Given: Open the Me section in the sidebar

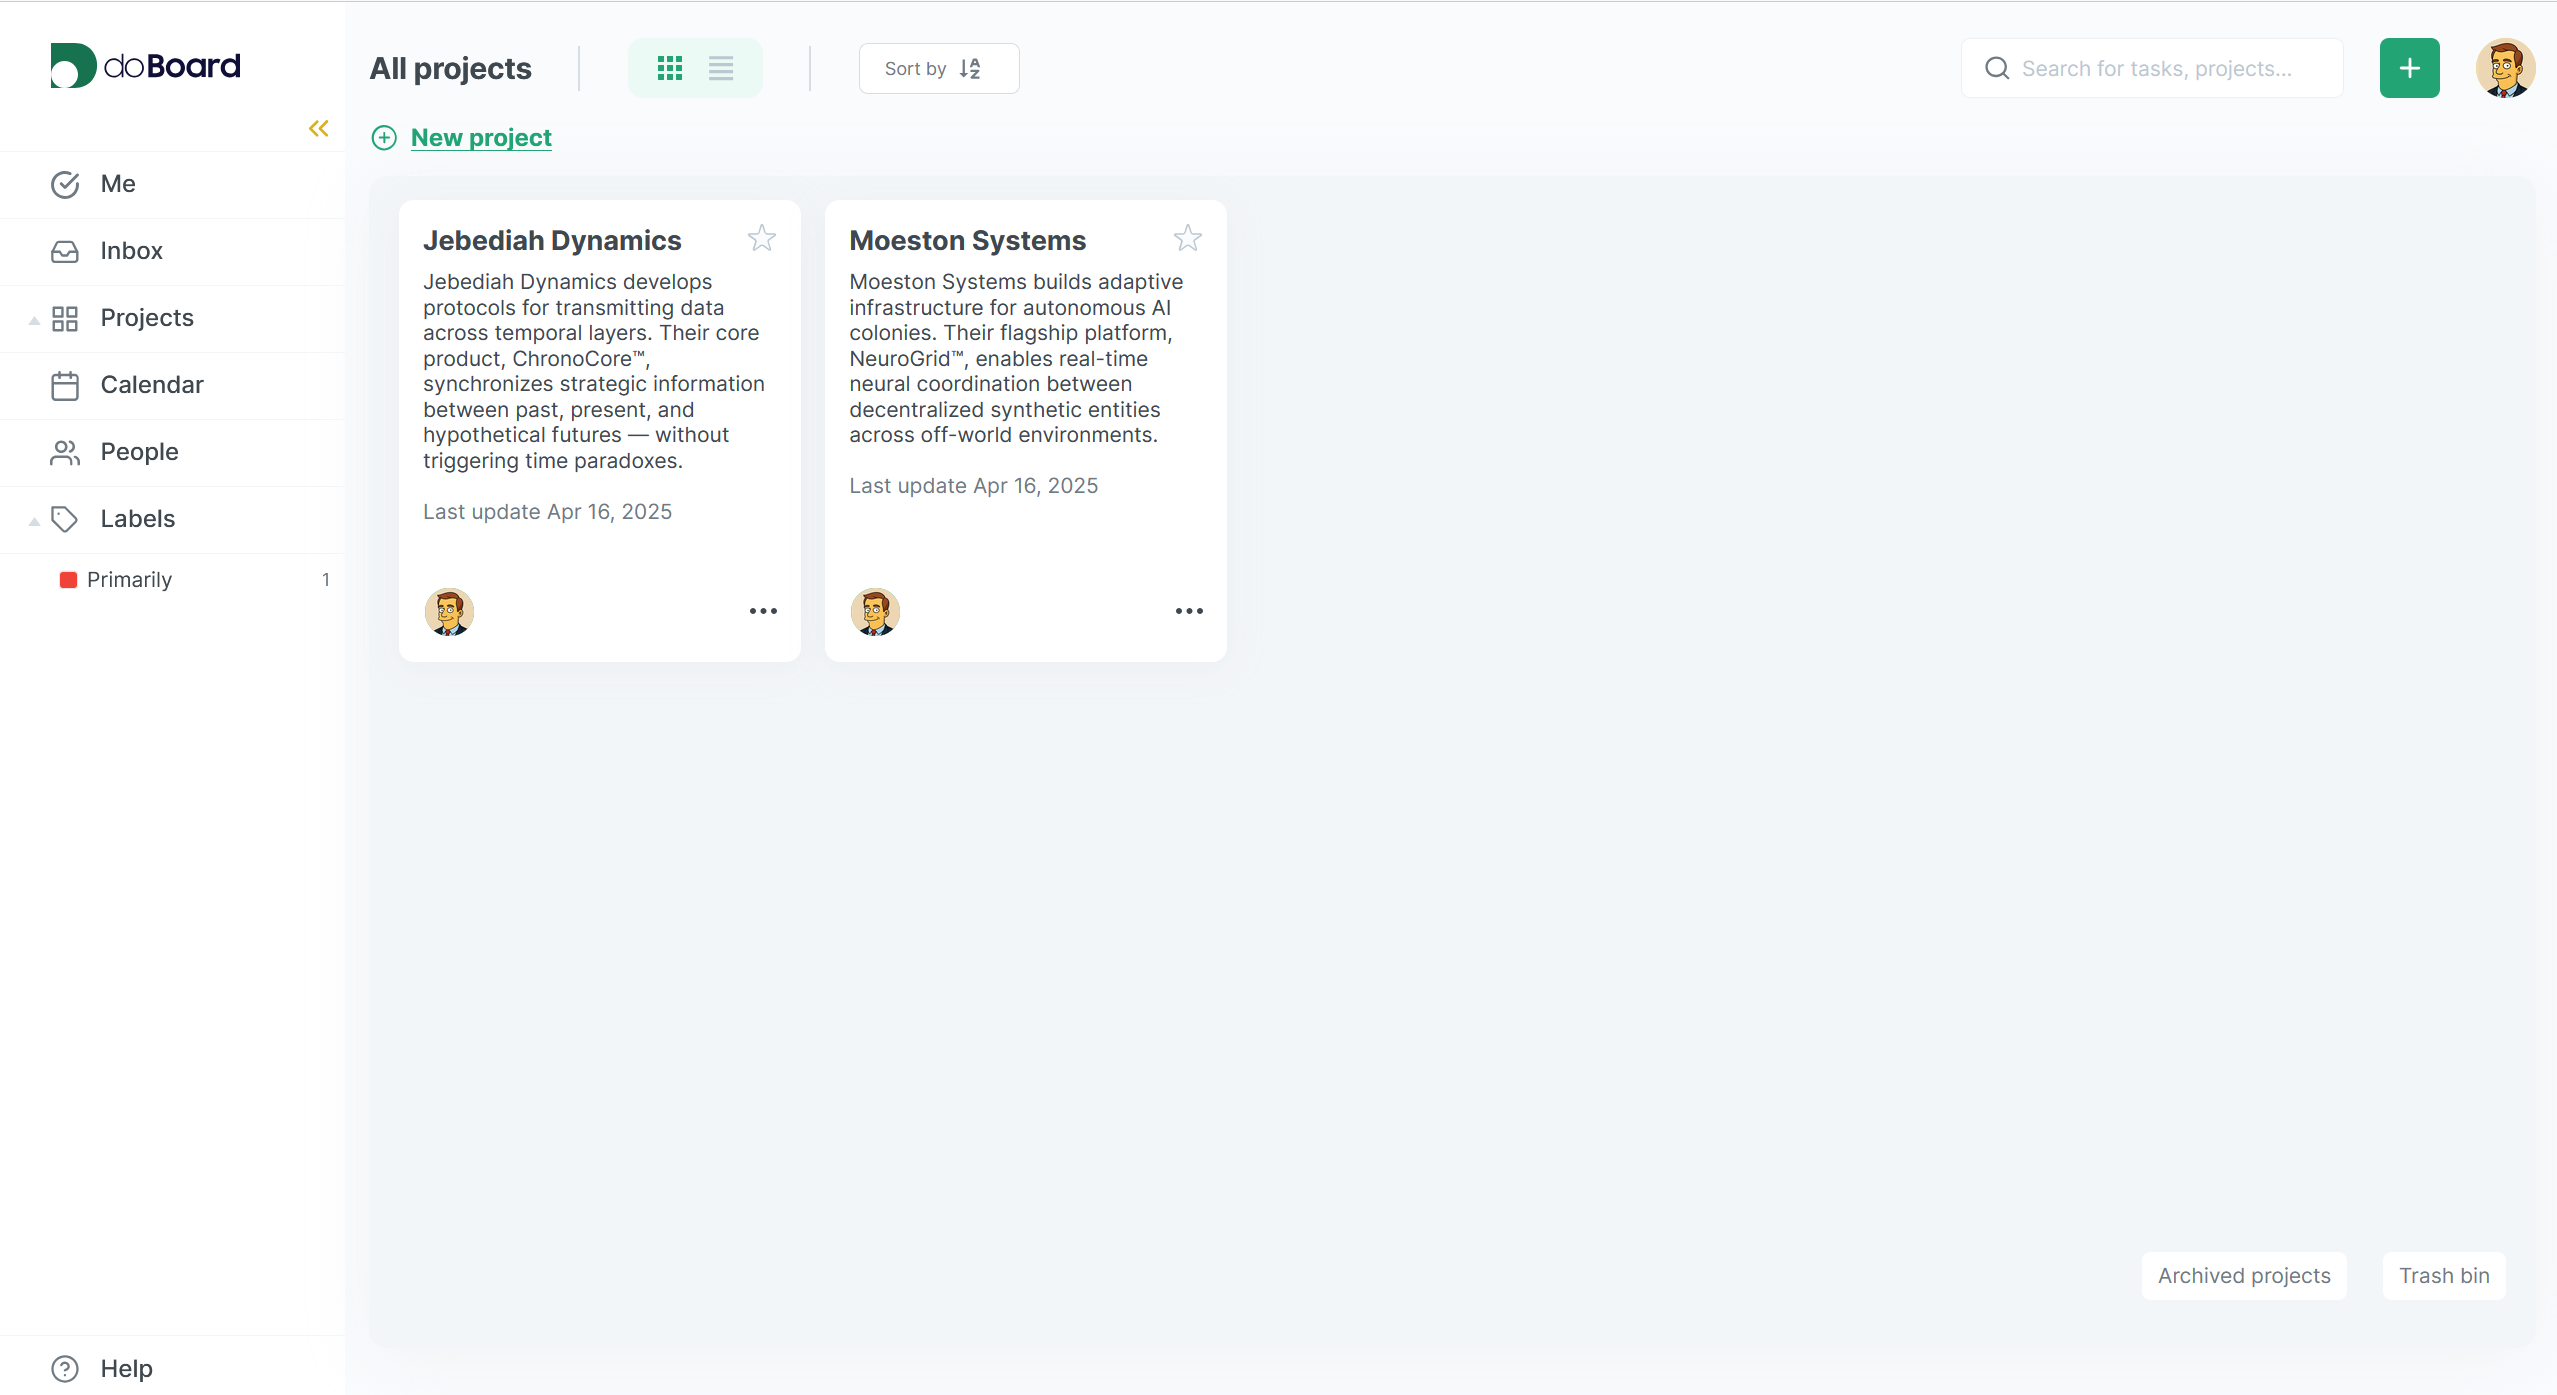Looking at the screenshot, I should (117, 184).
